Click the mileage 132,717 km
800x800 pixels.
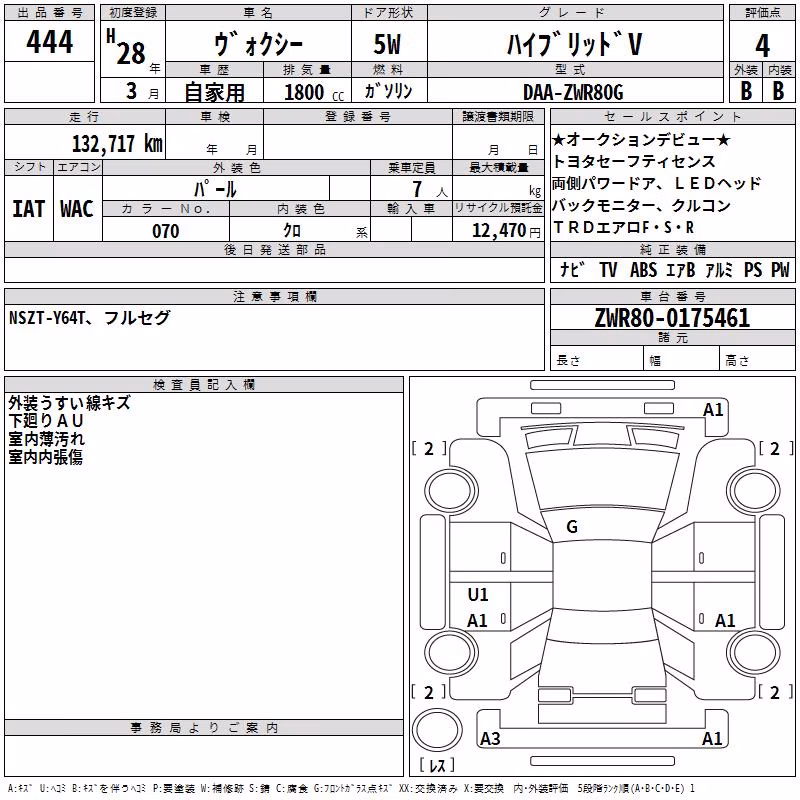(x=117, y=143)
